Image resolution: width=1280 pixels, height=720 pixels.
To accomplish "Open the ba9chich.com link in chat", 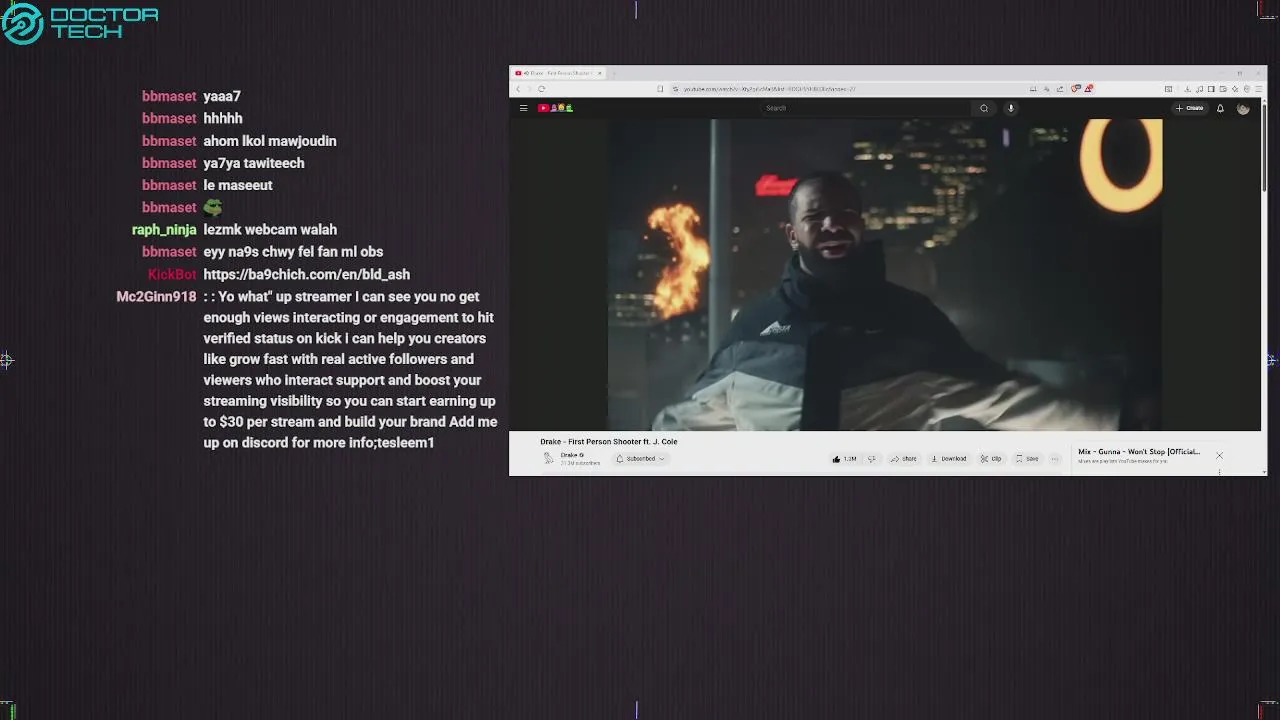I will tap(306, 274).
